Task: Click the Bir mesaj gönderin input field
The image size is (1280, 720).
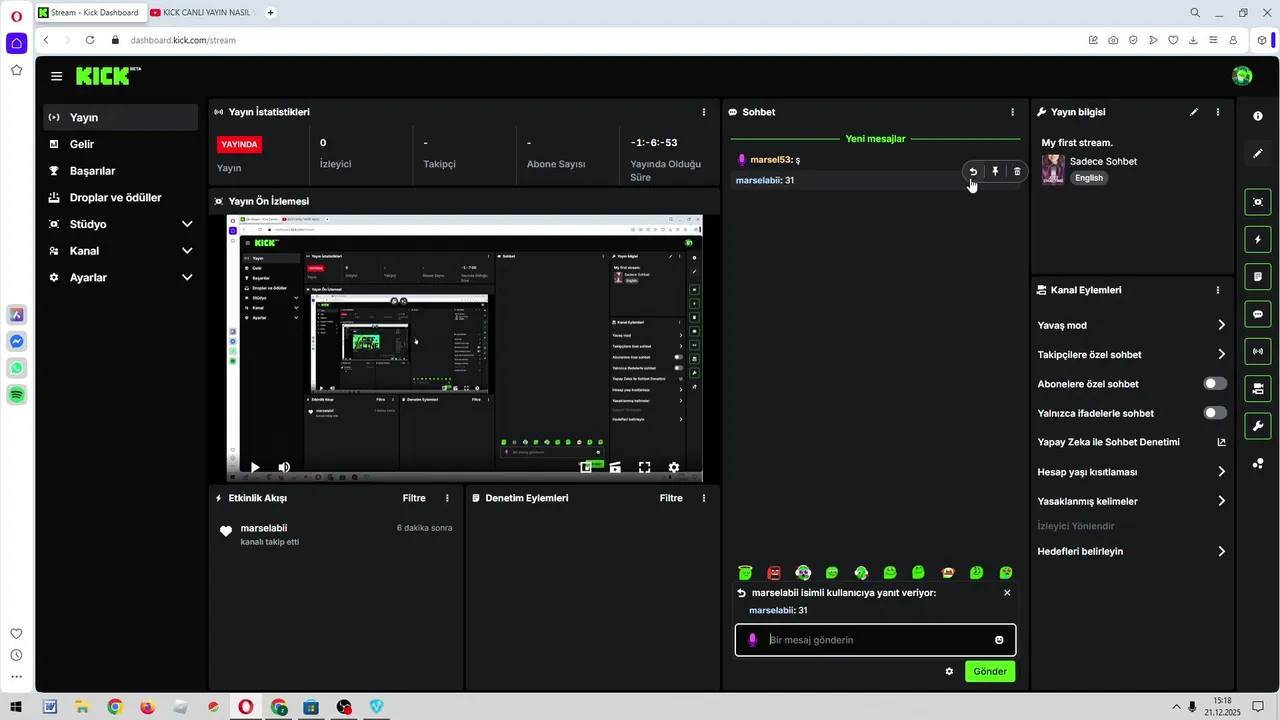Action: click(876, 640)
